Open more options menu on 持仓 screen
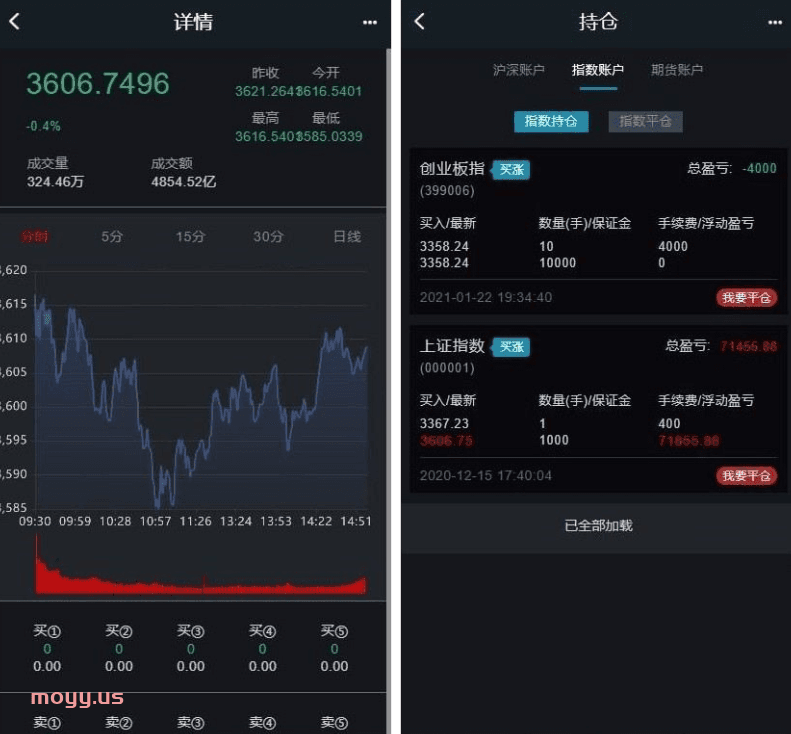Image resolution: width=791 pixels, height=734 pixels. pos(775,22)
